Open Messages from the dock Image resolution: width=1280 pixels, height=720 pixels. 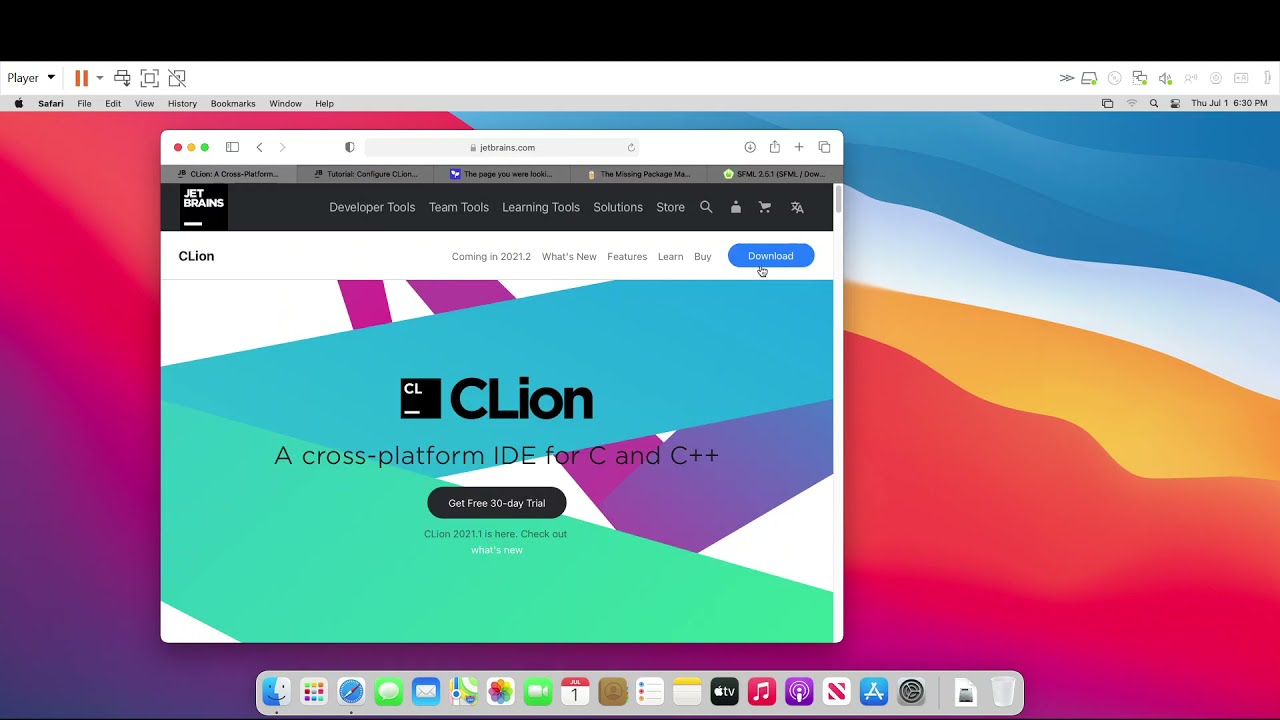pos(388,691)
